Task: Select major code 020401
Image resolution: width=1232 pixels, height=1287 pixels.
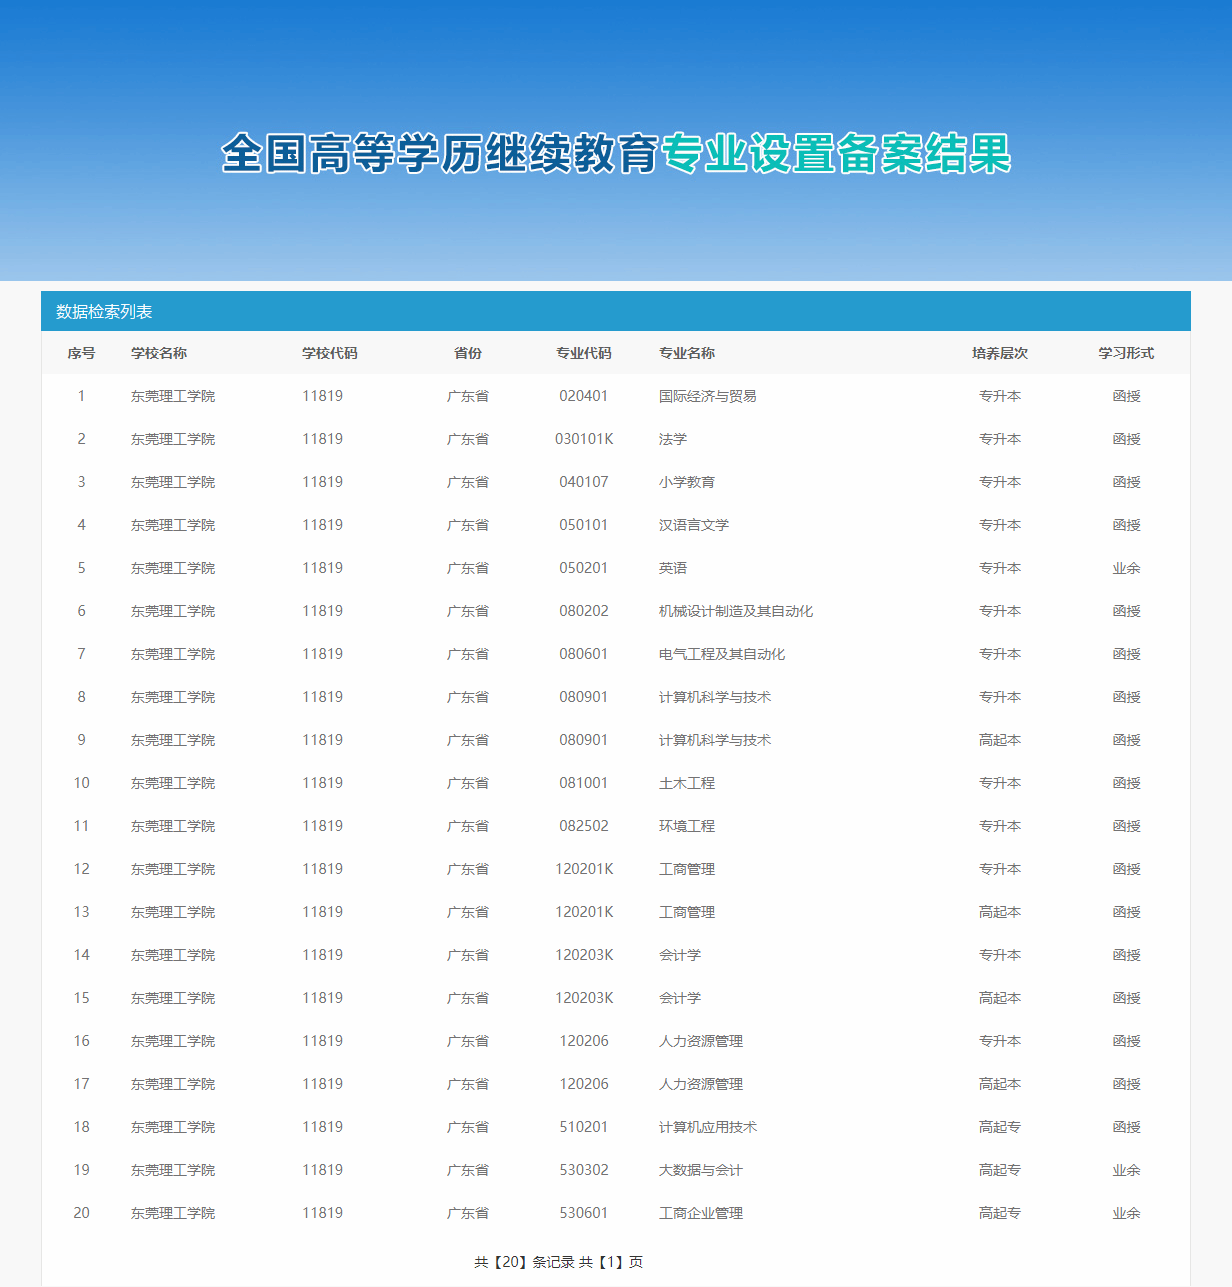Action: pos(584,396)
